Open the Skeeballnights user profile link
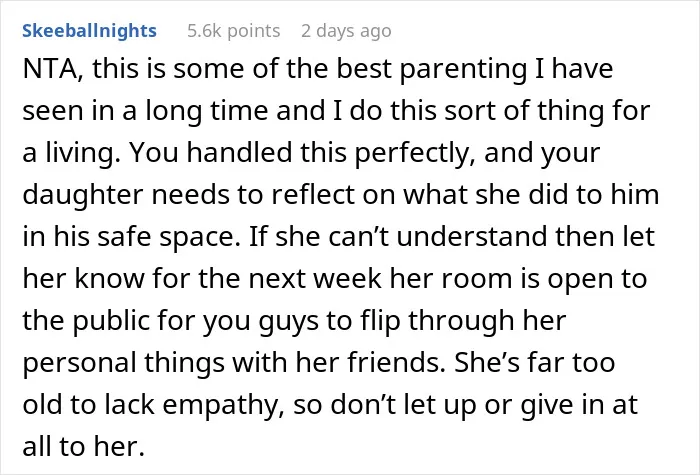 [89, 31]
